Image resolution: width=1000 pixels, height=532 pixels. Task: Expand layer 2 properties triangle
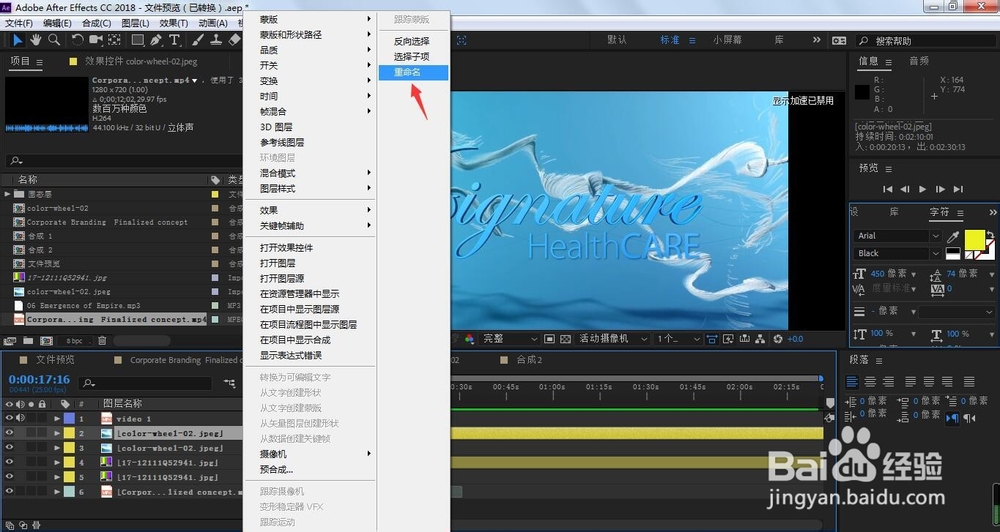[57, 433]
